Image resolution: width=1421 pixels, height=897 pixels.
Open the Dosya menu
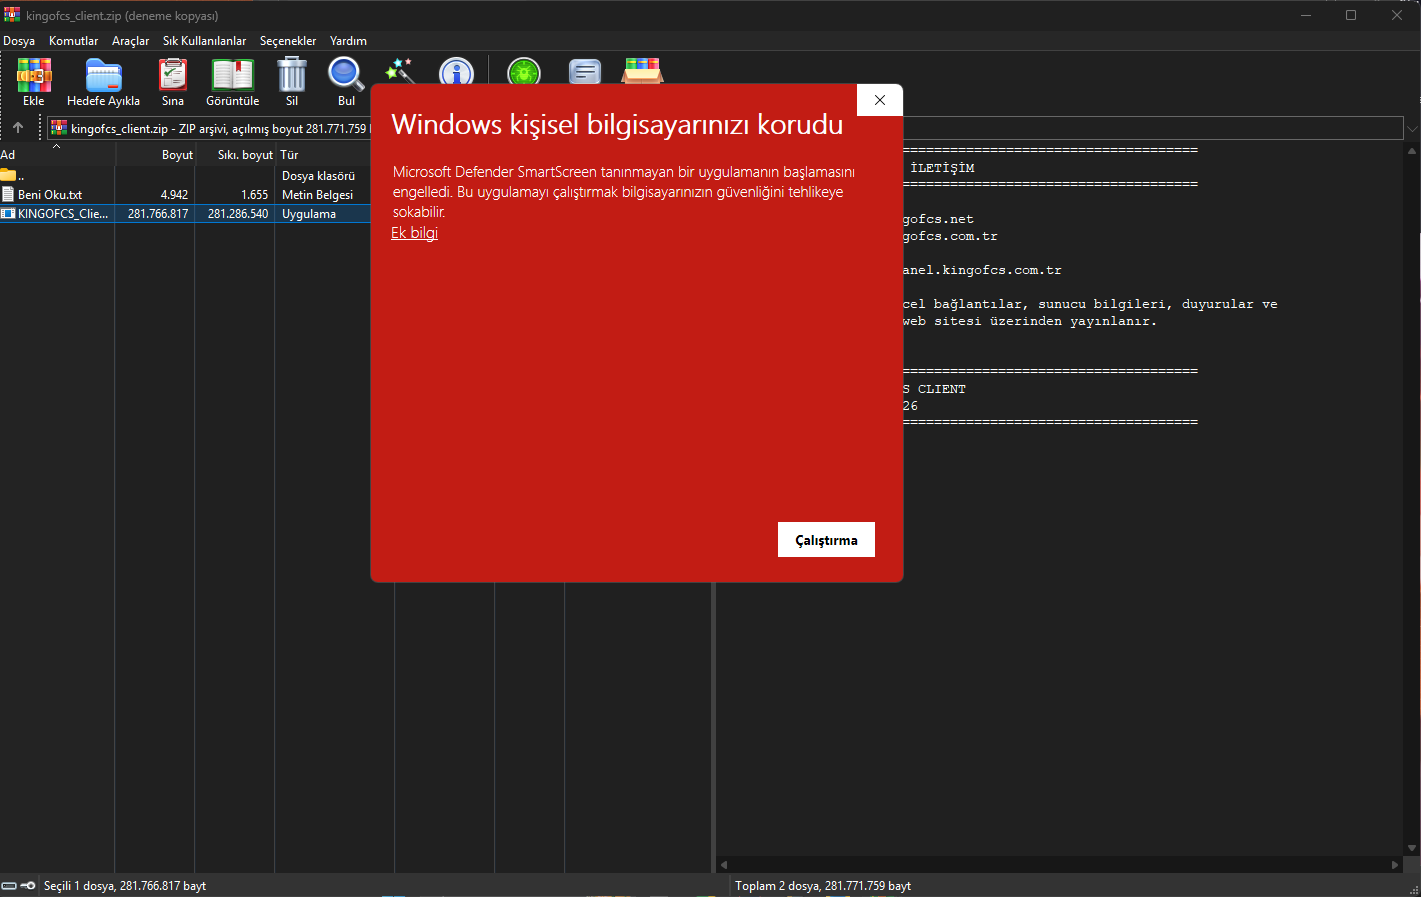click(19, 41)
